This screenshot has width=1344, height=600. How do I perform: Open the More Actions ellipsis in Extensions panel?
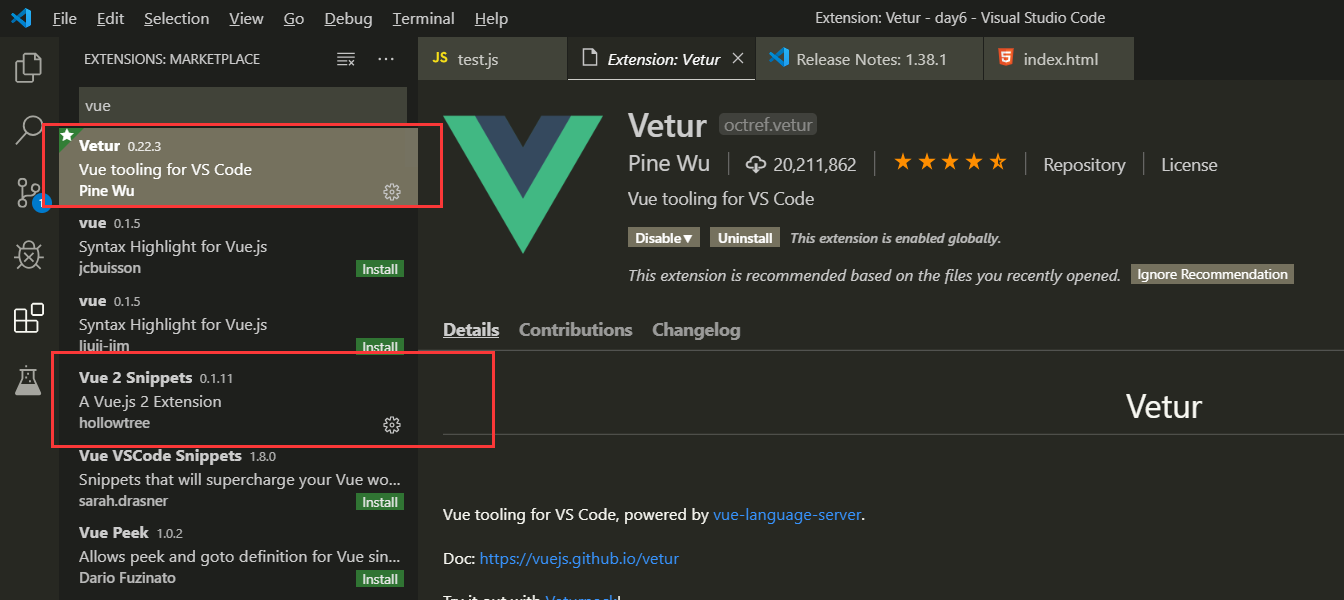tap(387, 59)
